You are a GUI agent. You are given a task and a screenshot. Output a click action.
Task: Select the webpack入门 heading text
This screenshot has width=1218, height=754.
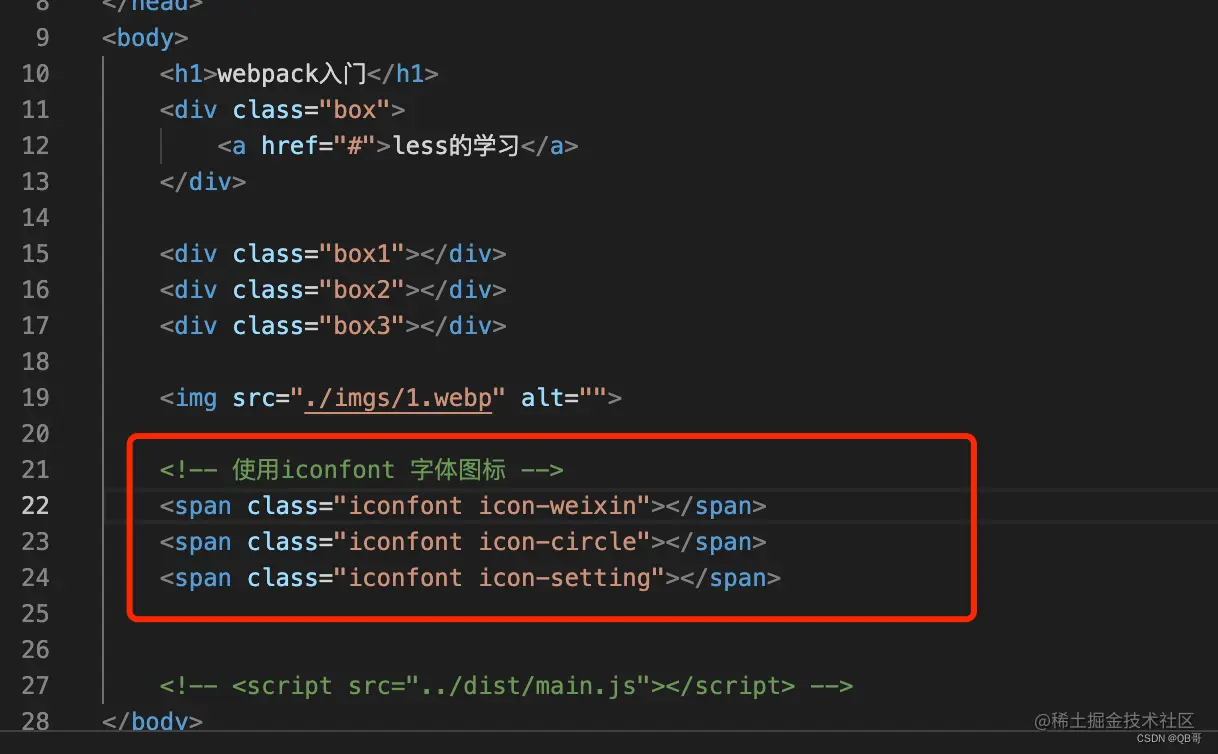293,74
